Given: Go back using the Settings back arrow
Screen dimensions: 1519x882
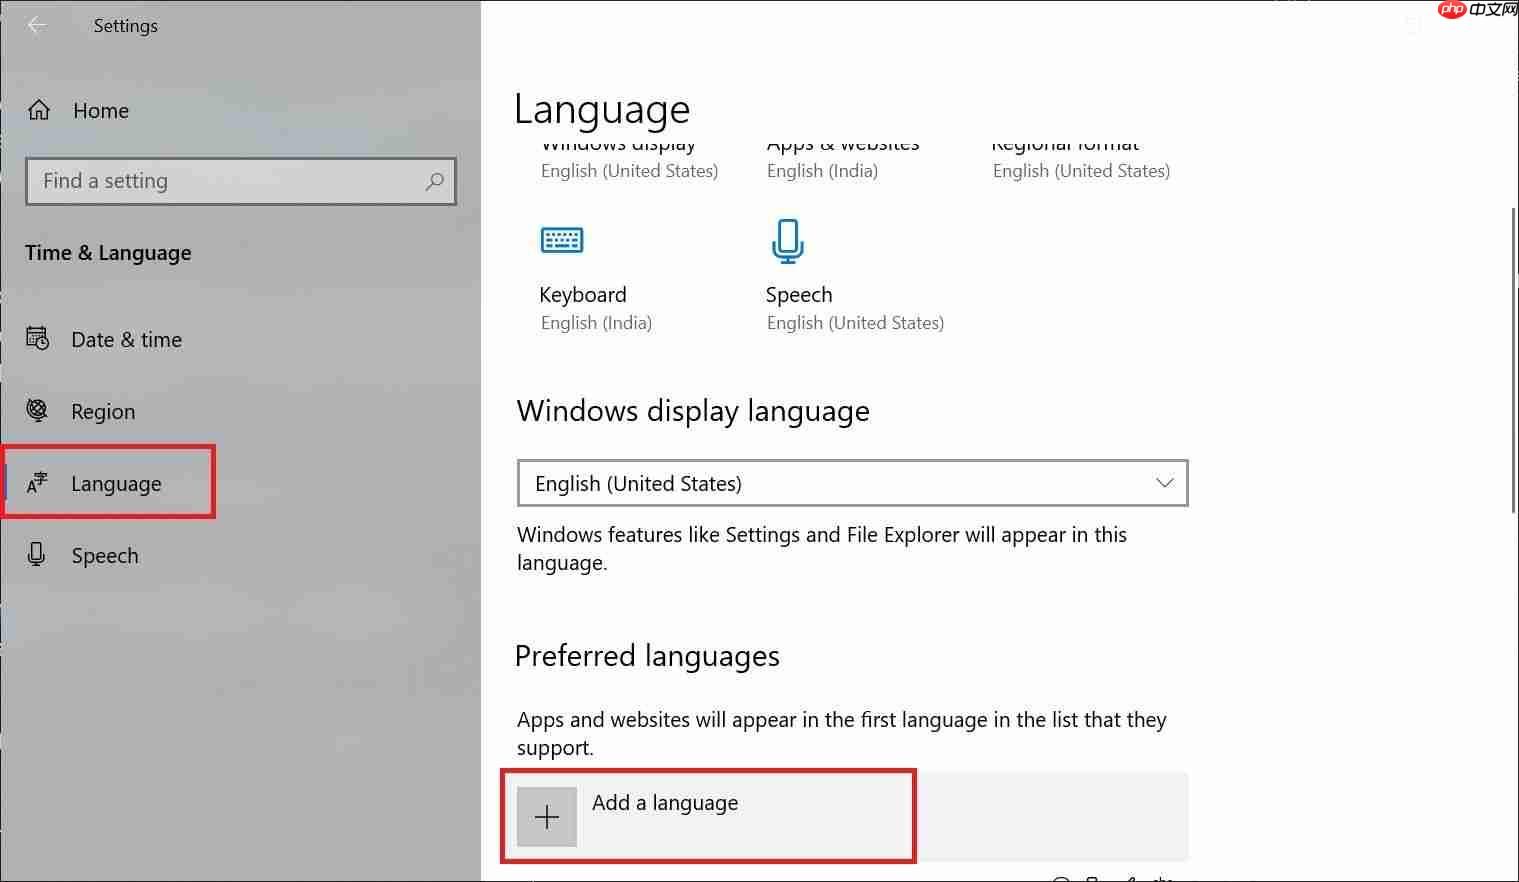Looking at the screenshot, I should click(37, 26).
